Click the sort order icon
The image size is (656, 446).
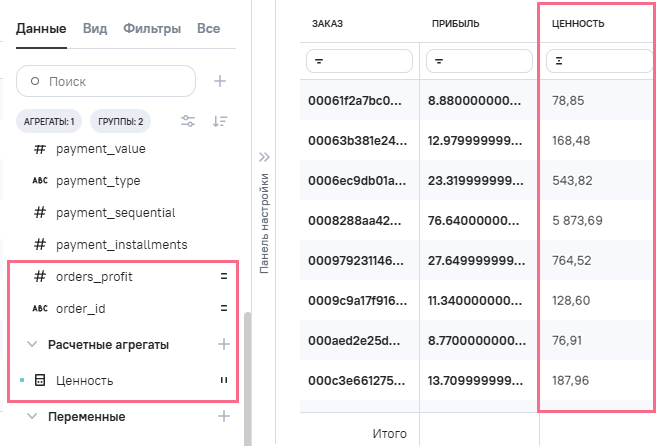pyautogui.click(x=220, y=121)
